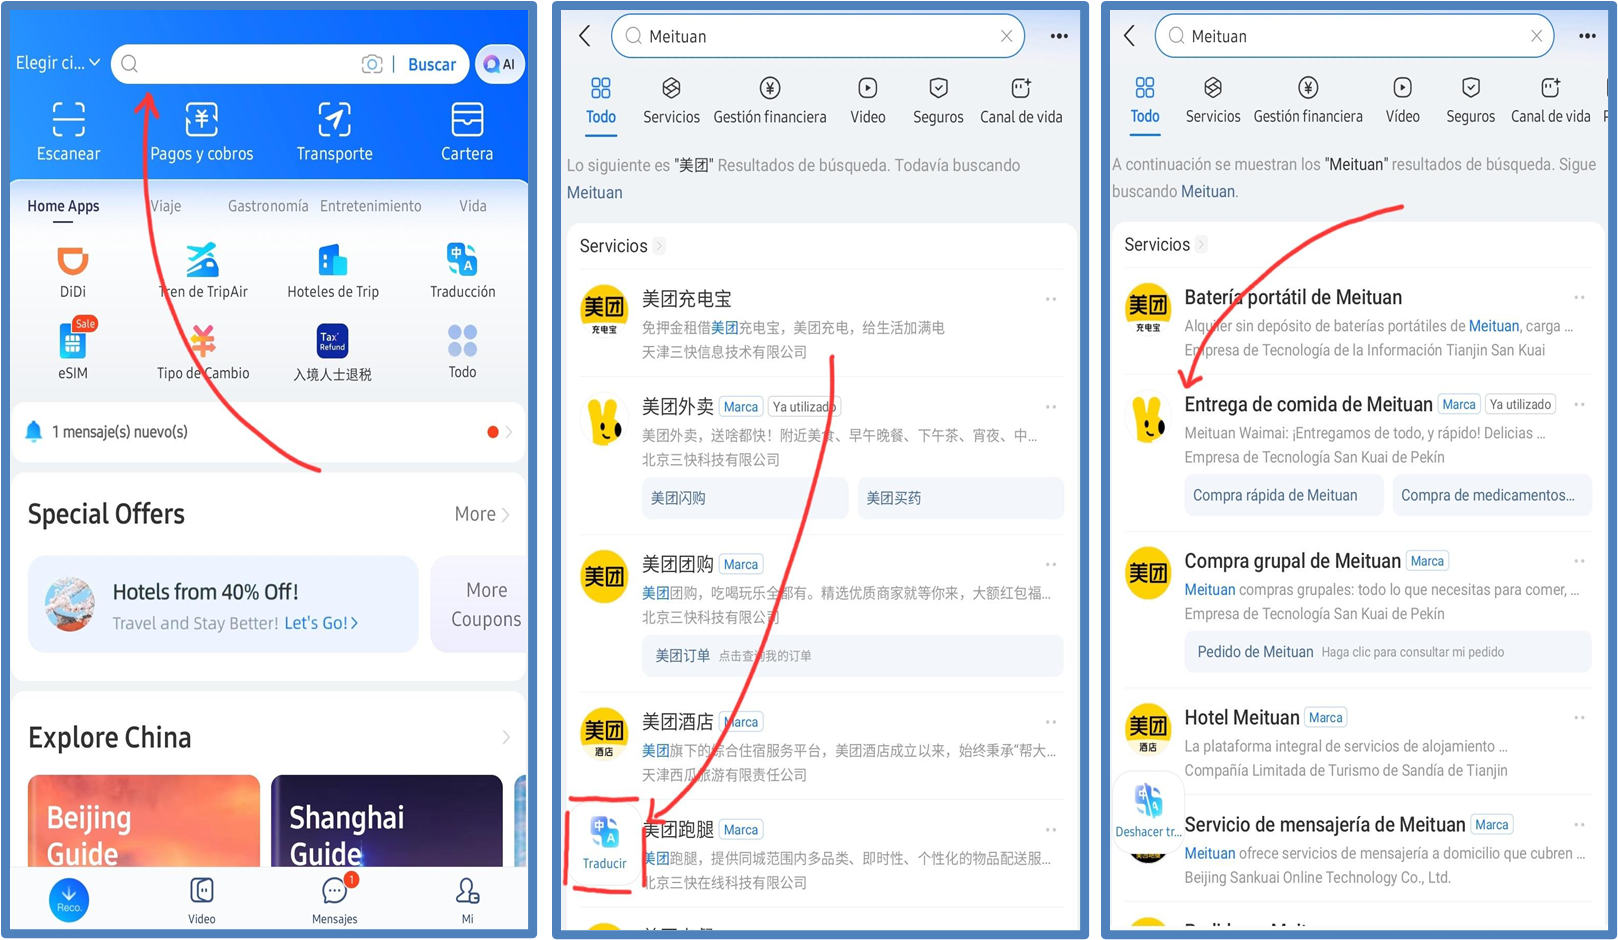Viewport: 1618px width, 940px height.
Task: Tap the camera icon in the home search bar
Action: [x=372, y=65]
